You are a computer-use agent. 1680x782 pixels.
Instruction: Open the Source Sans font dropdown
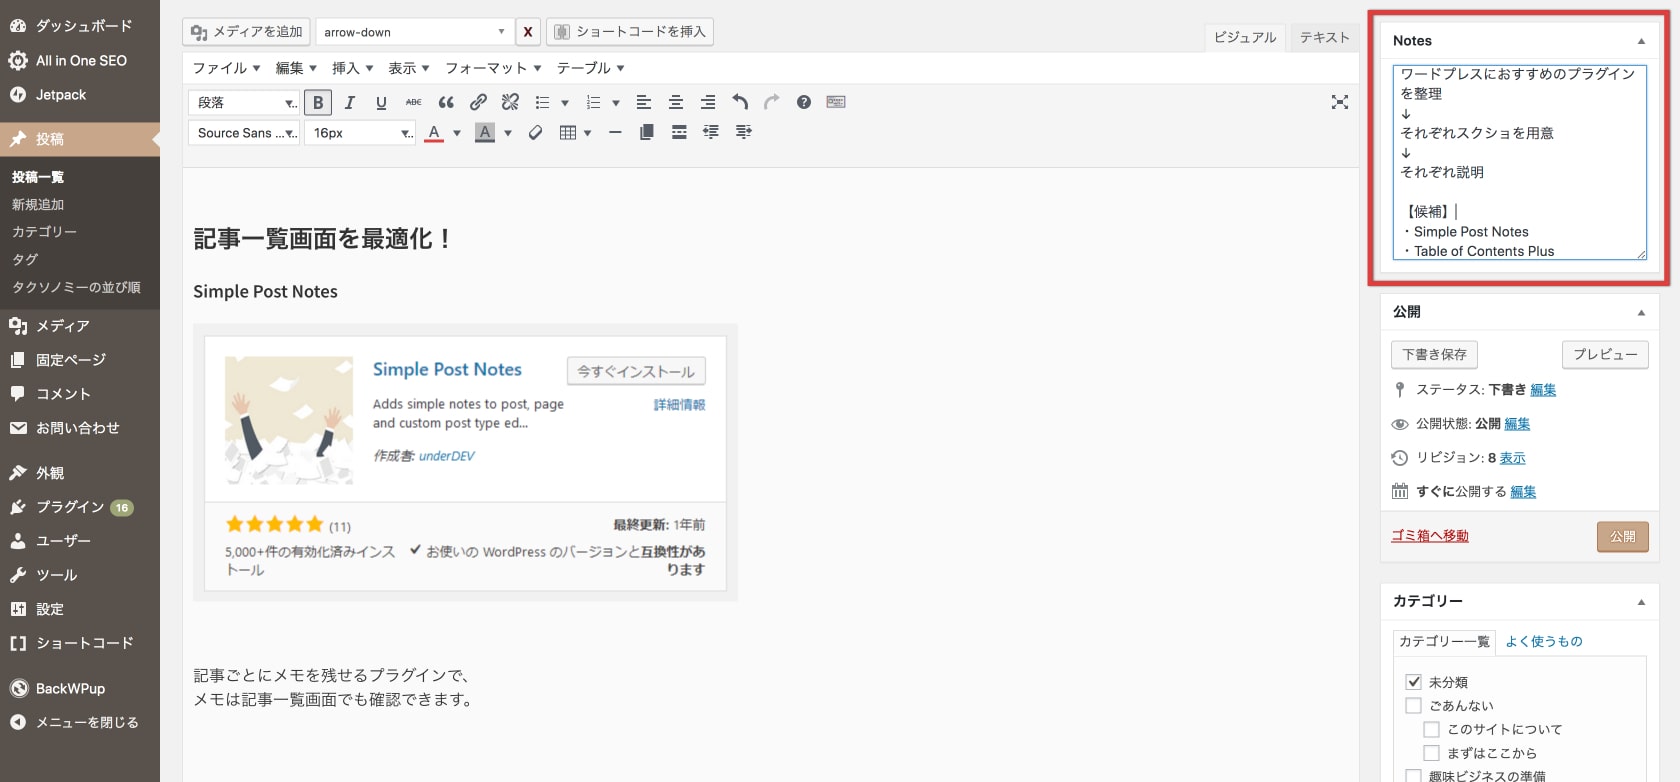[244, 132]
